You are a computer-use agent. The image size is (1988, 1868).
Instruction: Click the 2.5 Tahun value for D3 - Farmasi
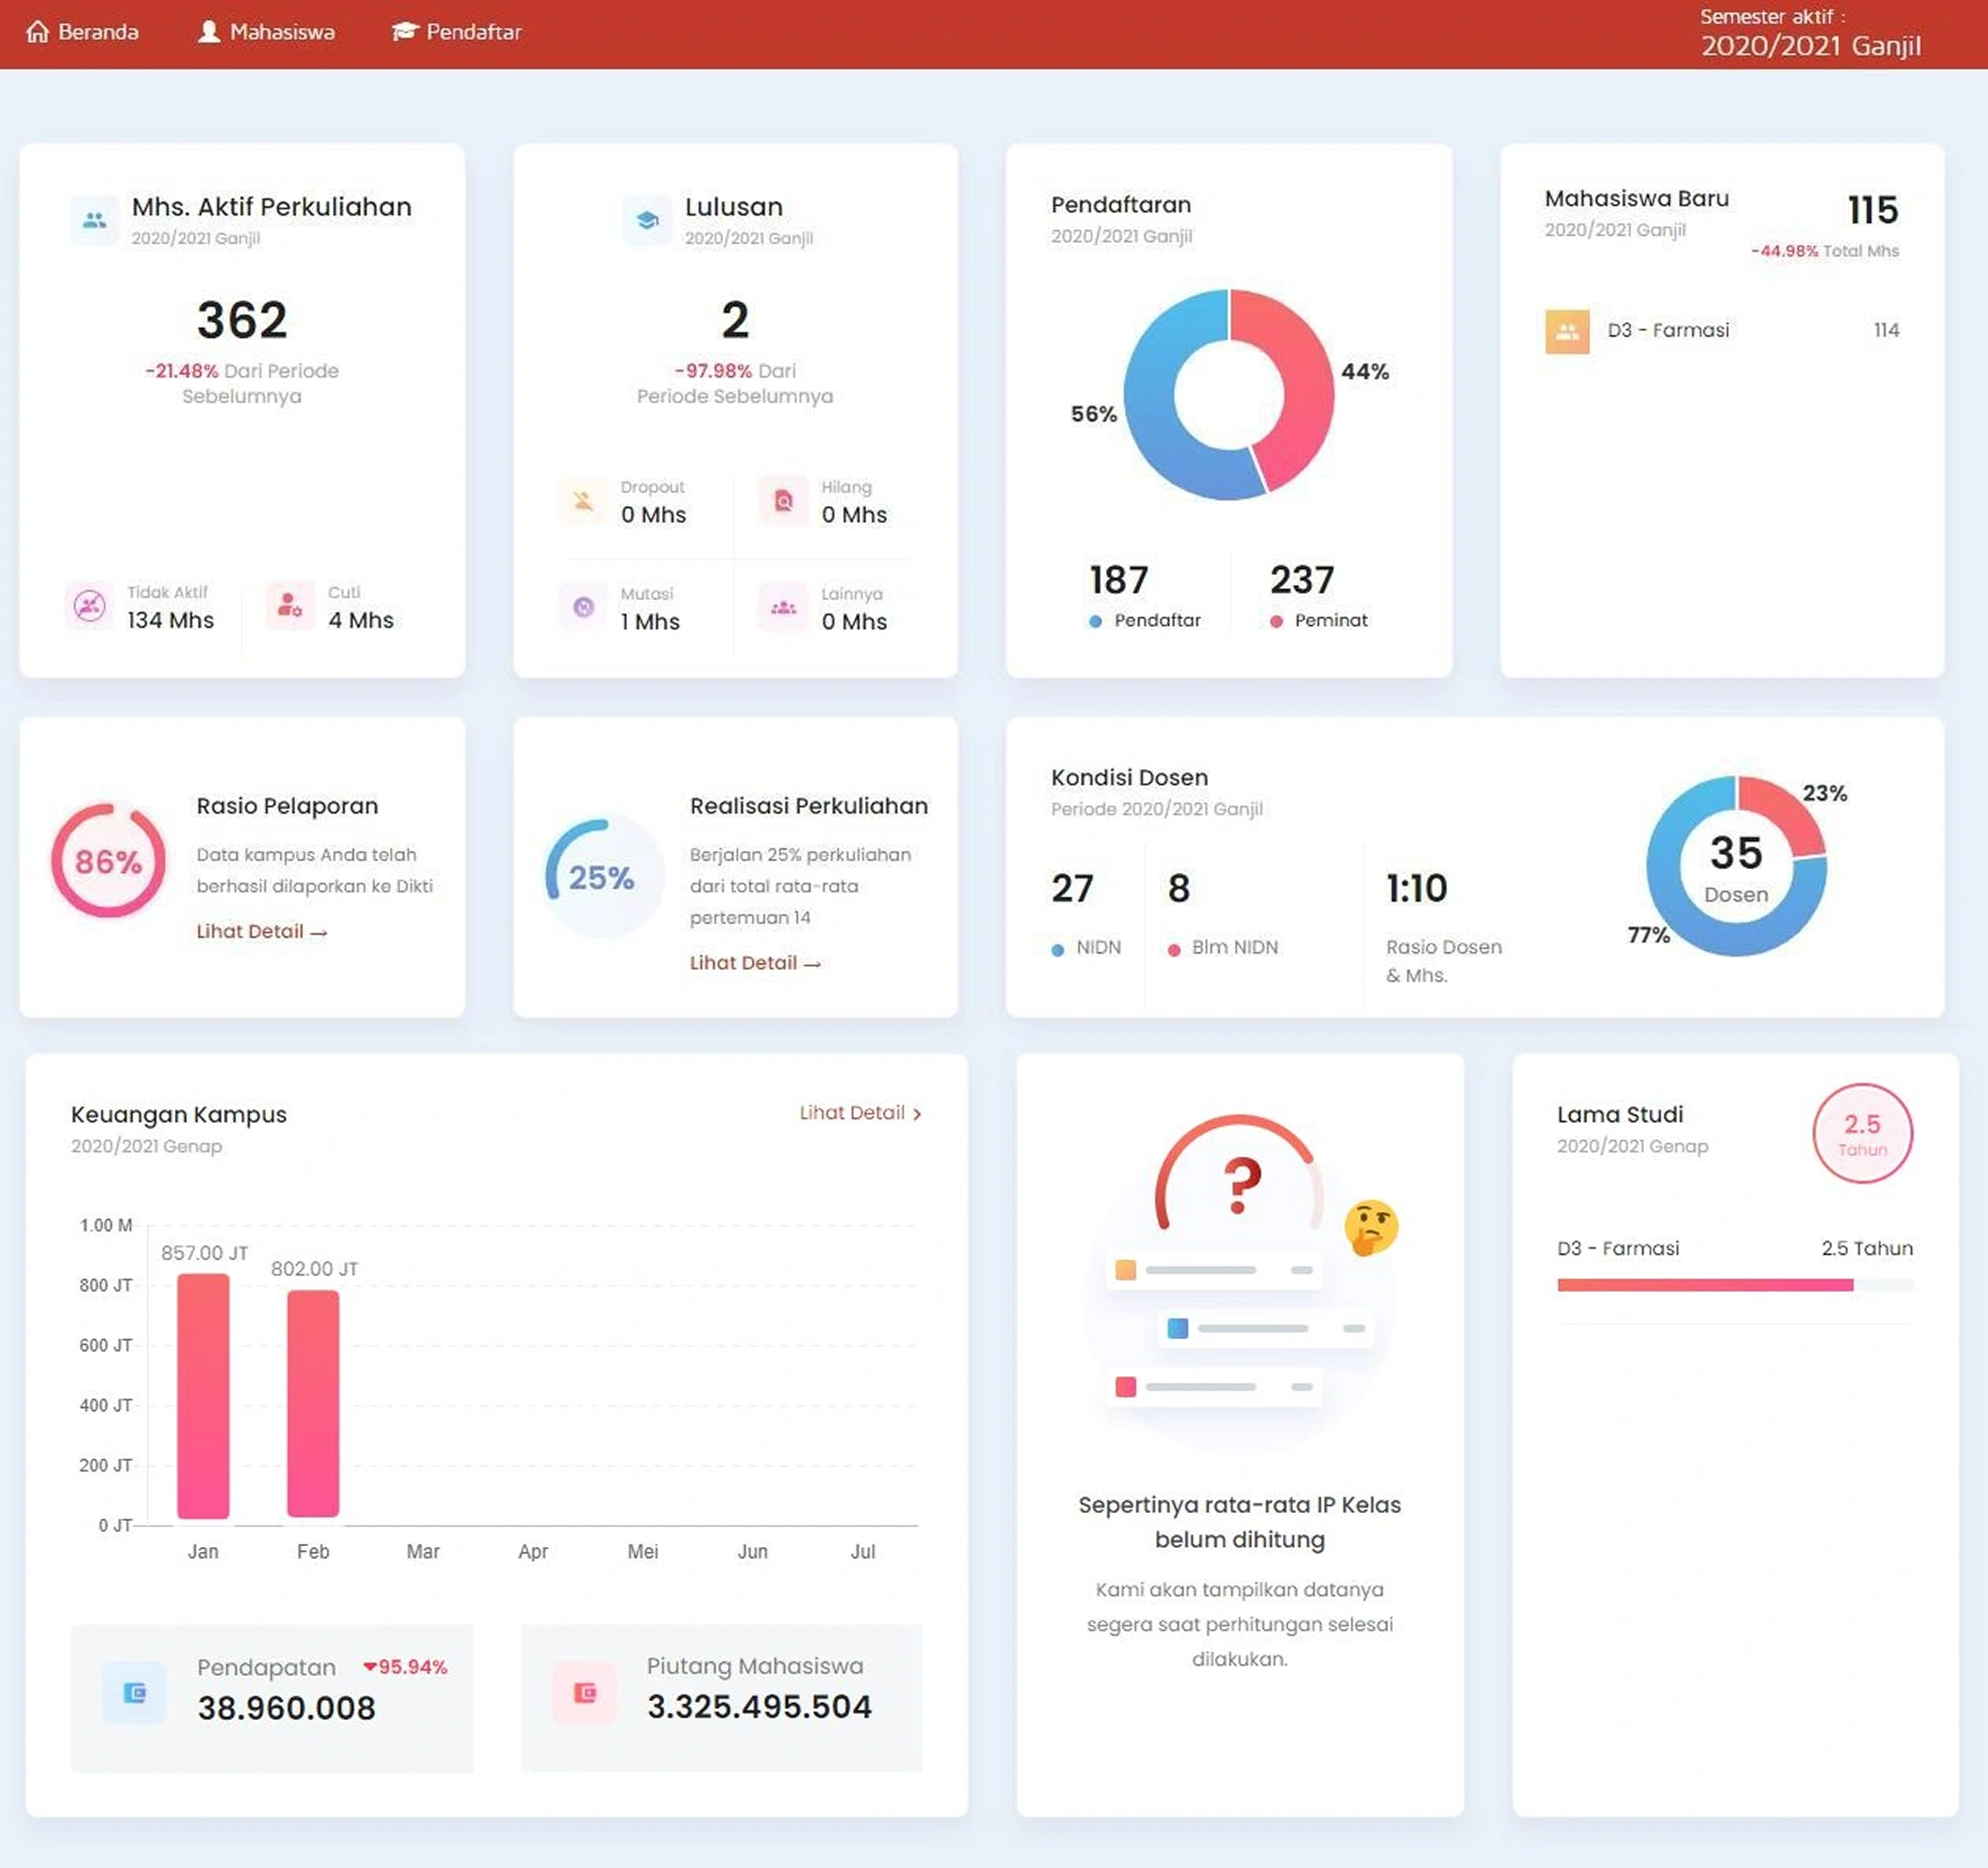click(1867, 1249)
